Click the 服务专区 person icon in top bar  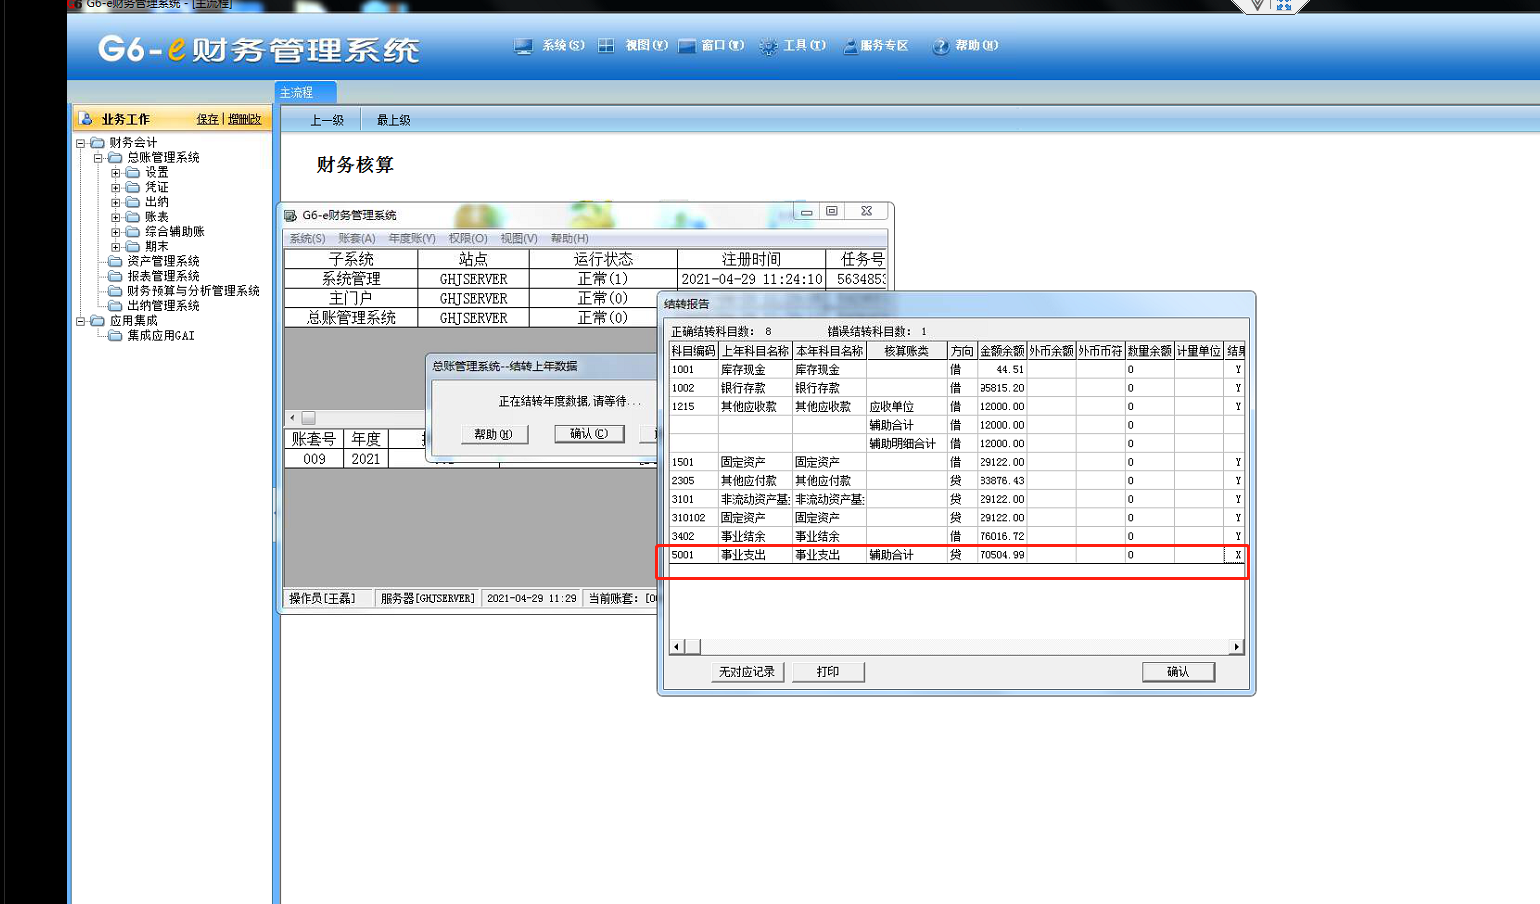click(850, 46)
